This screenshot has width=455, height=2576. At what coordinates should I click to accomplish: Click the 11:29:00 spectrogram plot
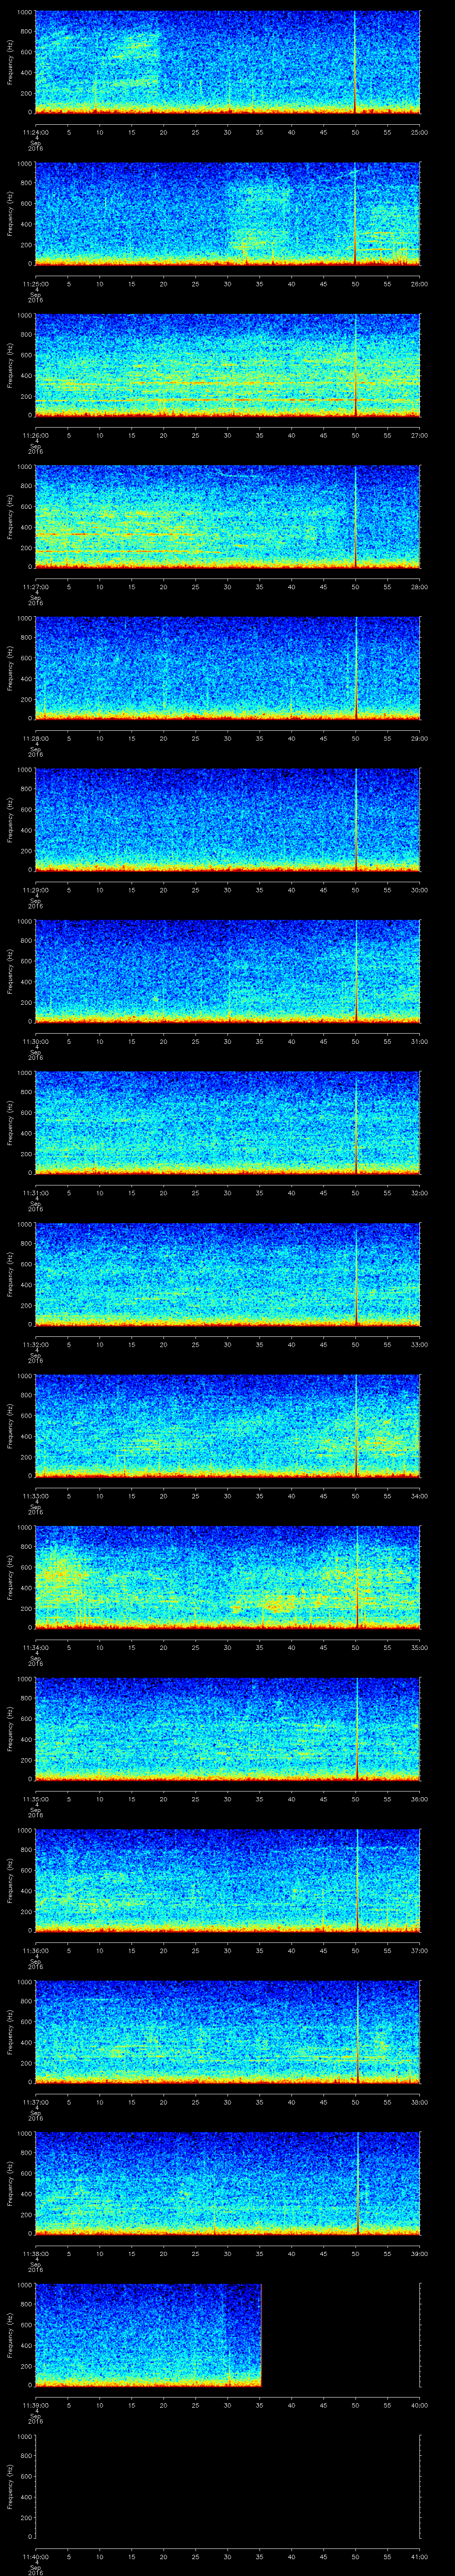point(227,819)
